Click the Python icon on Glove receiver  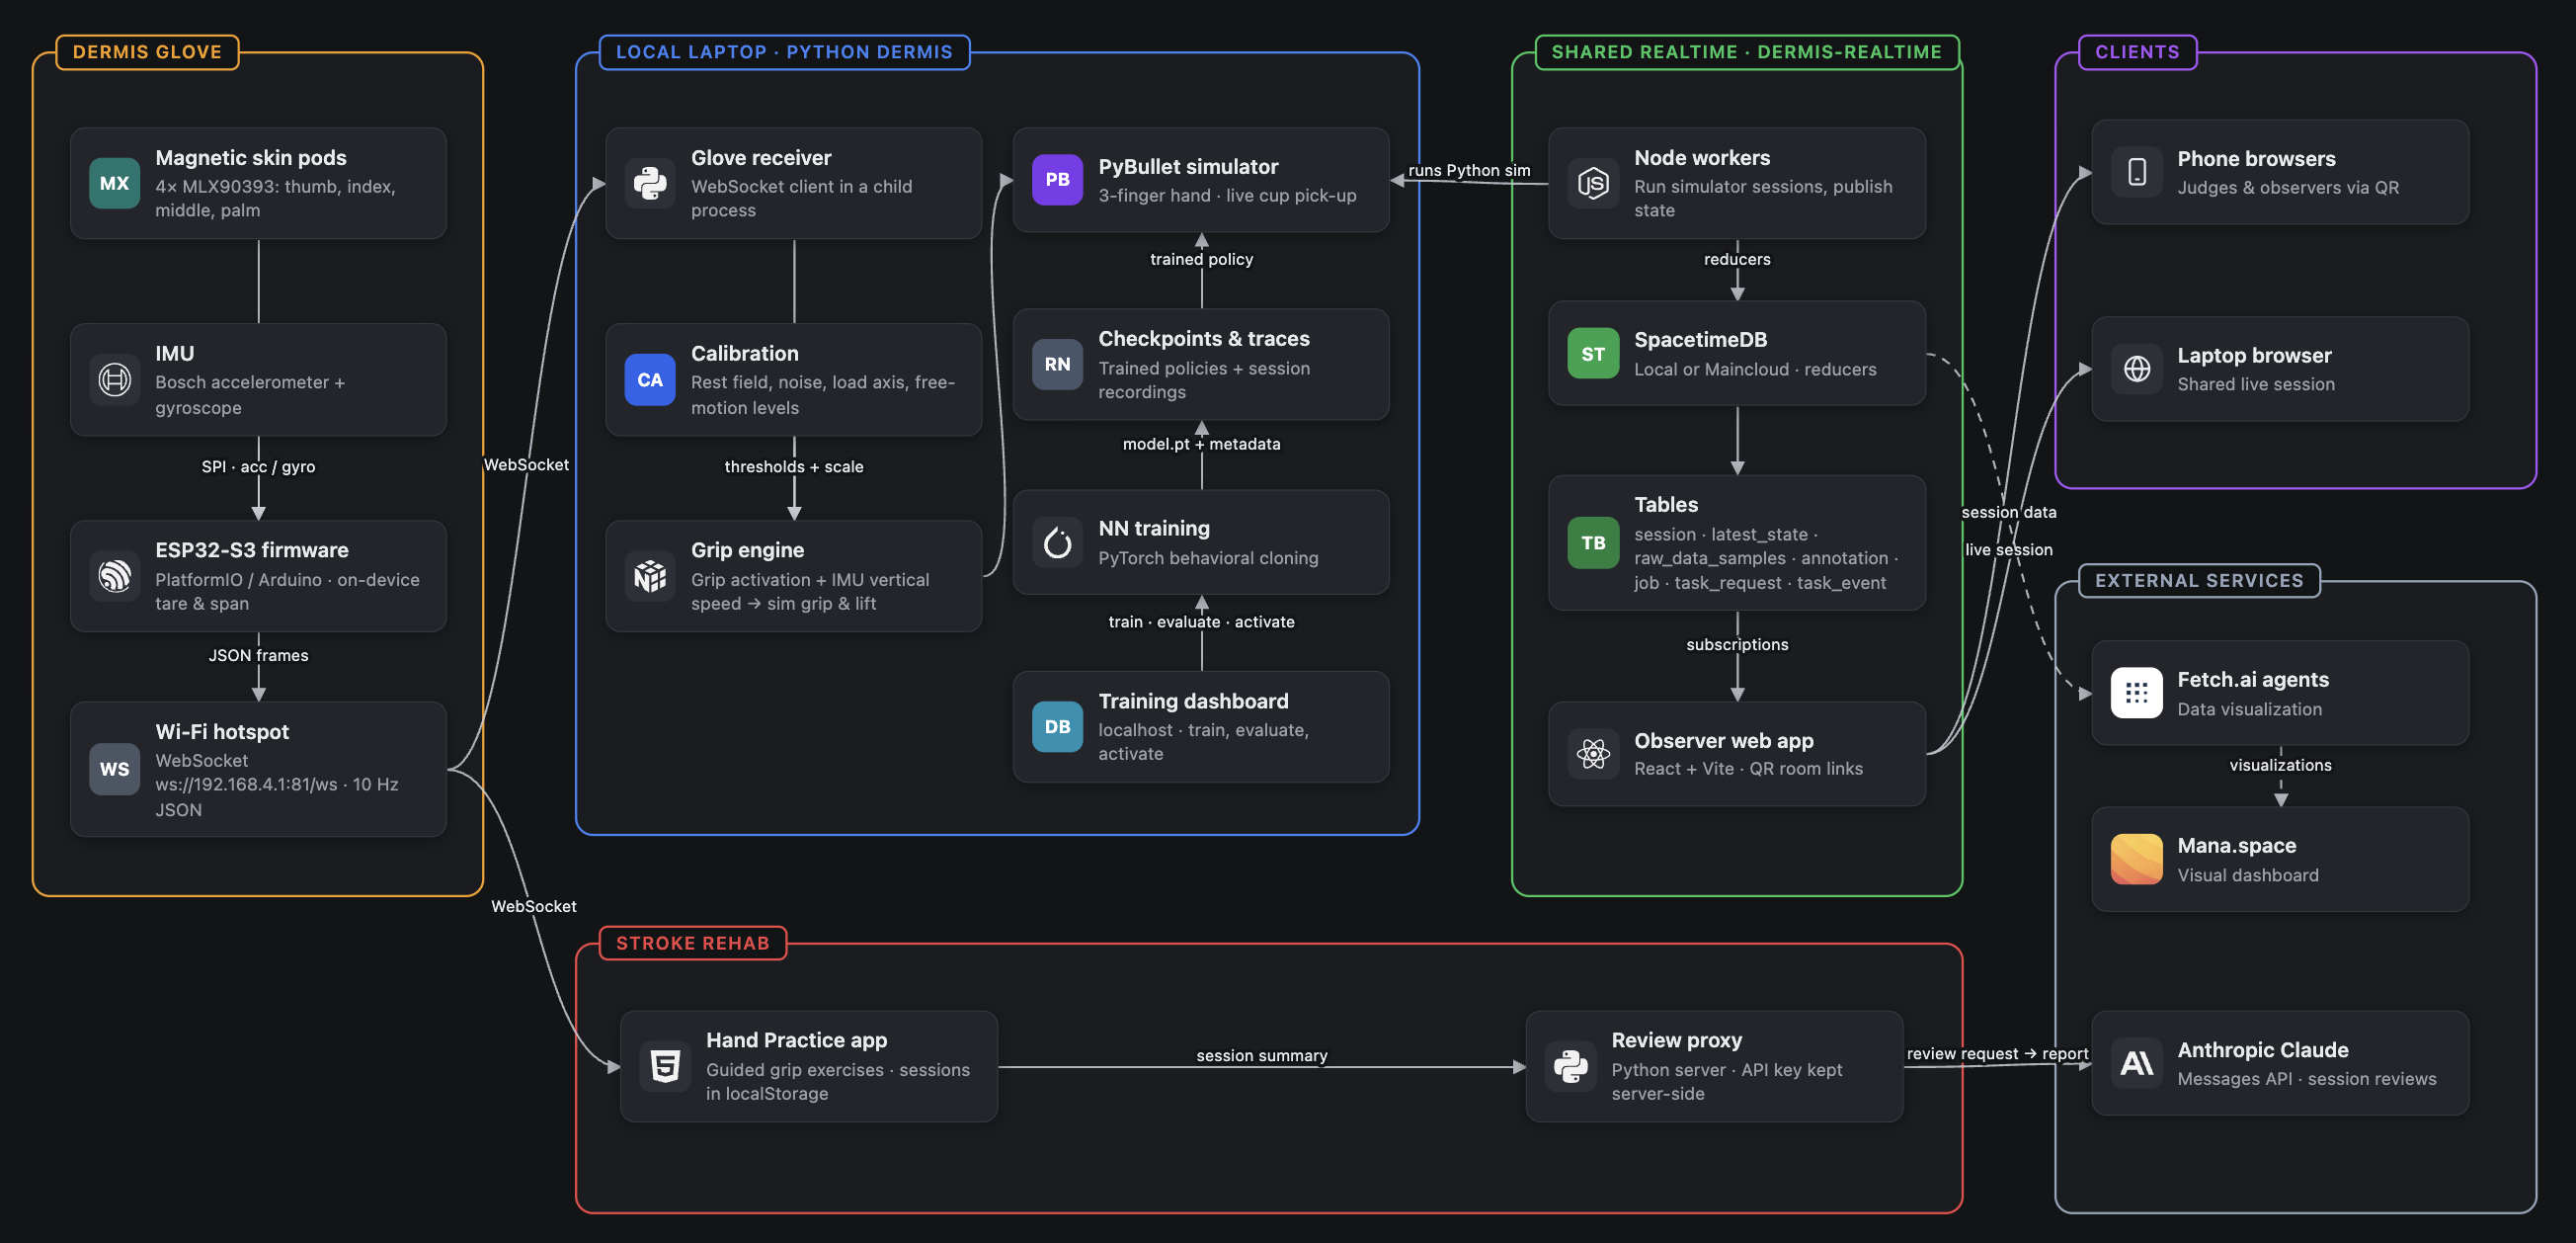(x=650, y=183)
